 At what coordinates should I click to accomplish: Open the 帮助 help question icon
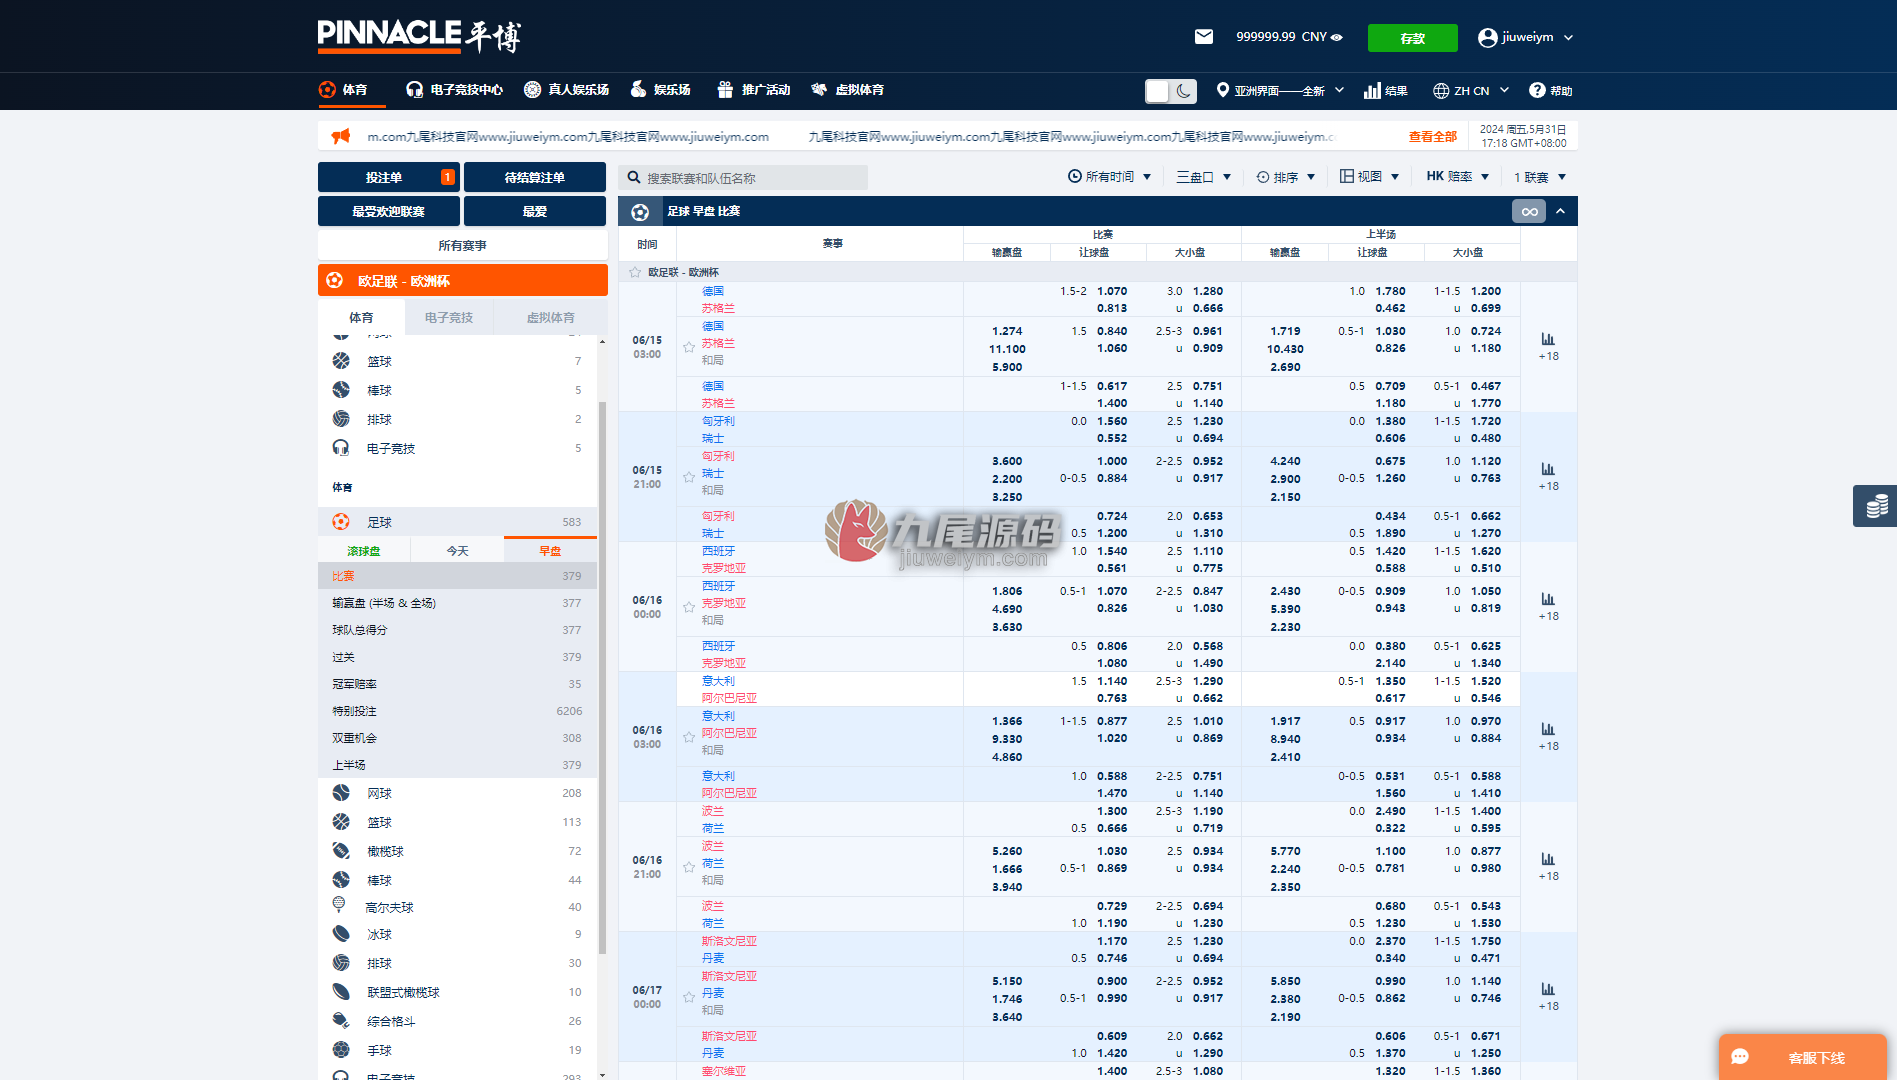click(1537, 90)
